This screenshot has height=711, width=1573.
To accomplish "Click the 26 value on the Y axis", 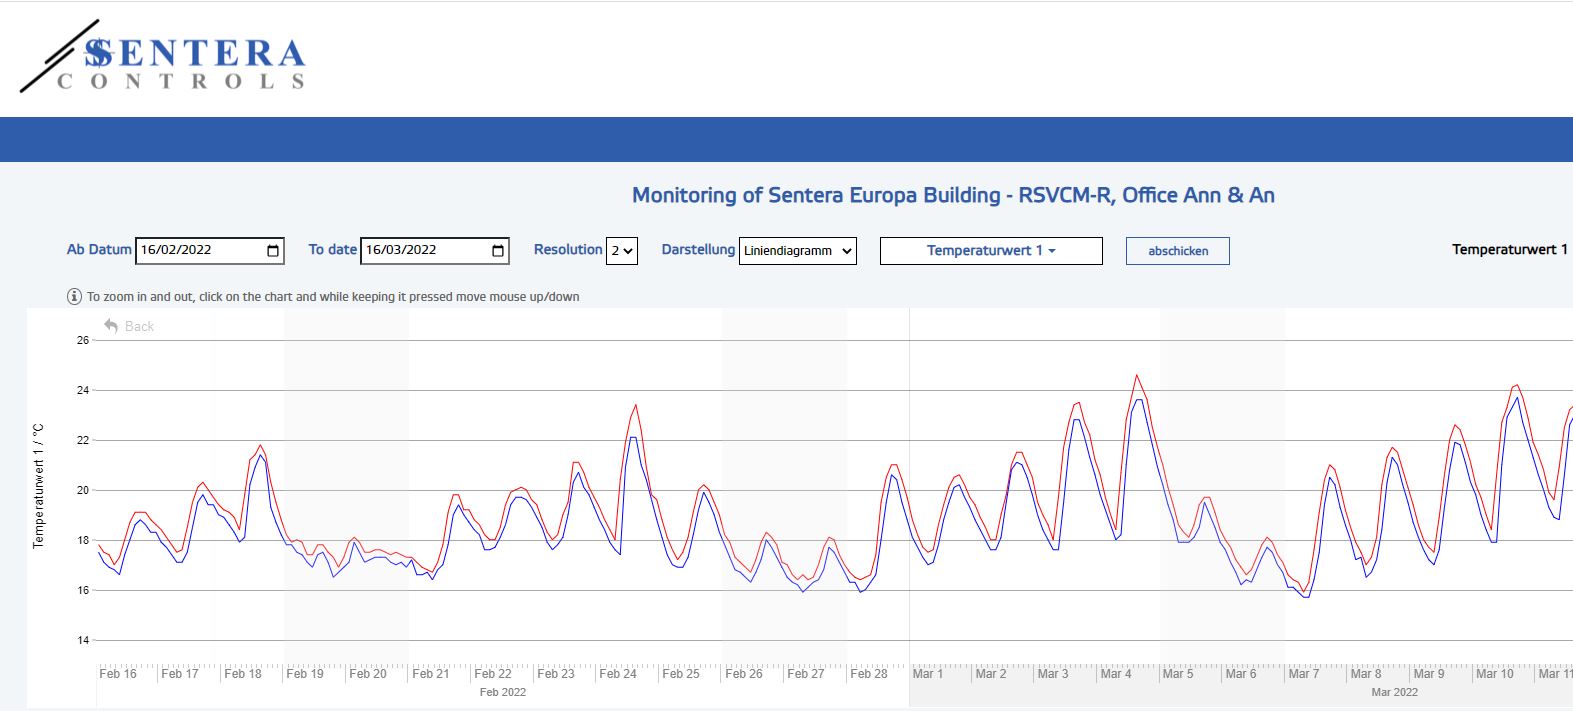I will click(x=83, y=340).
